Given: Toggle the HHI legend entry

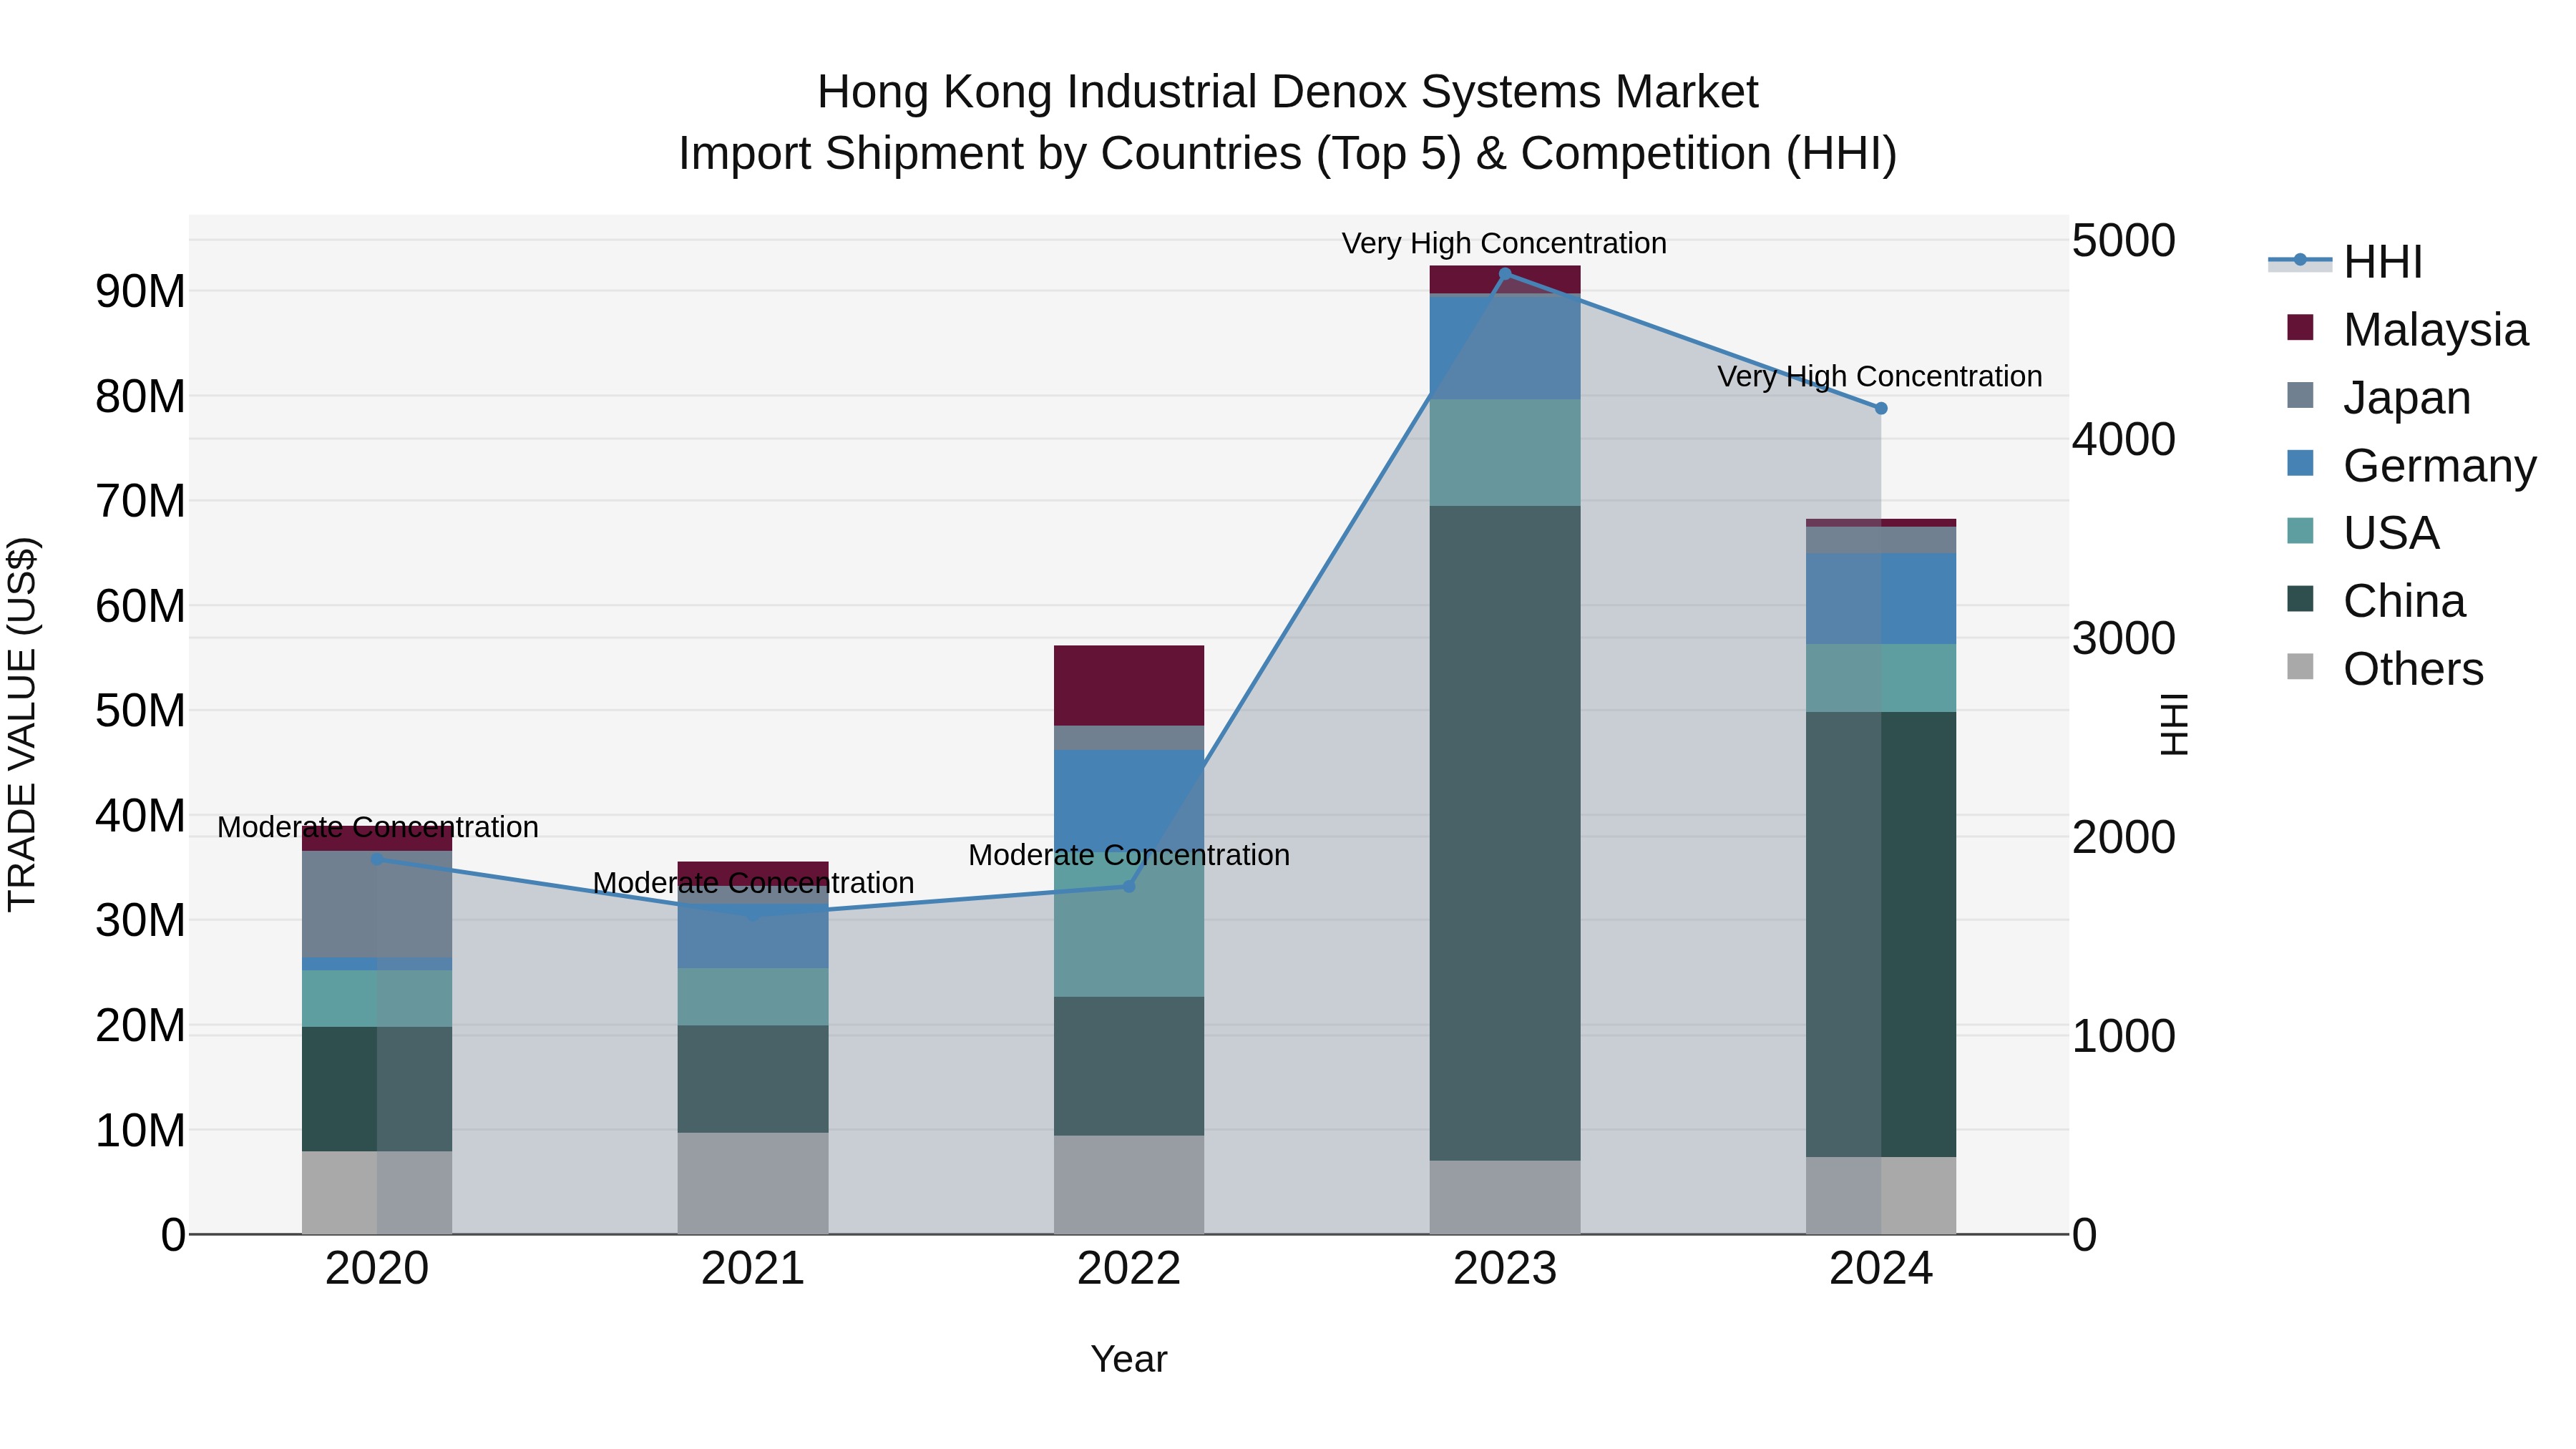Looking at the screenshot, I should [2346, 262].
